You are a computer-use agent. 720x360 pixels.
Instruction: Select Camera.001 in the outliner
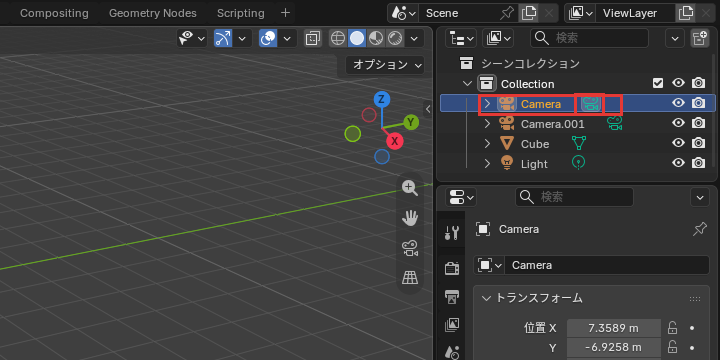click(x=552, y=124)
